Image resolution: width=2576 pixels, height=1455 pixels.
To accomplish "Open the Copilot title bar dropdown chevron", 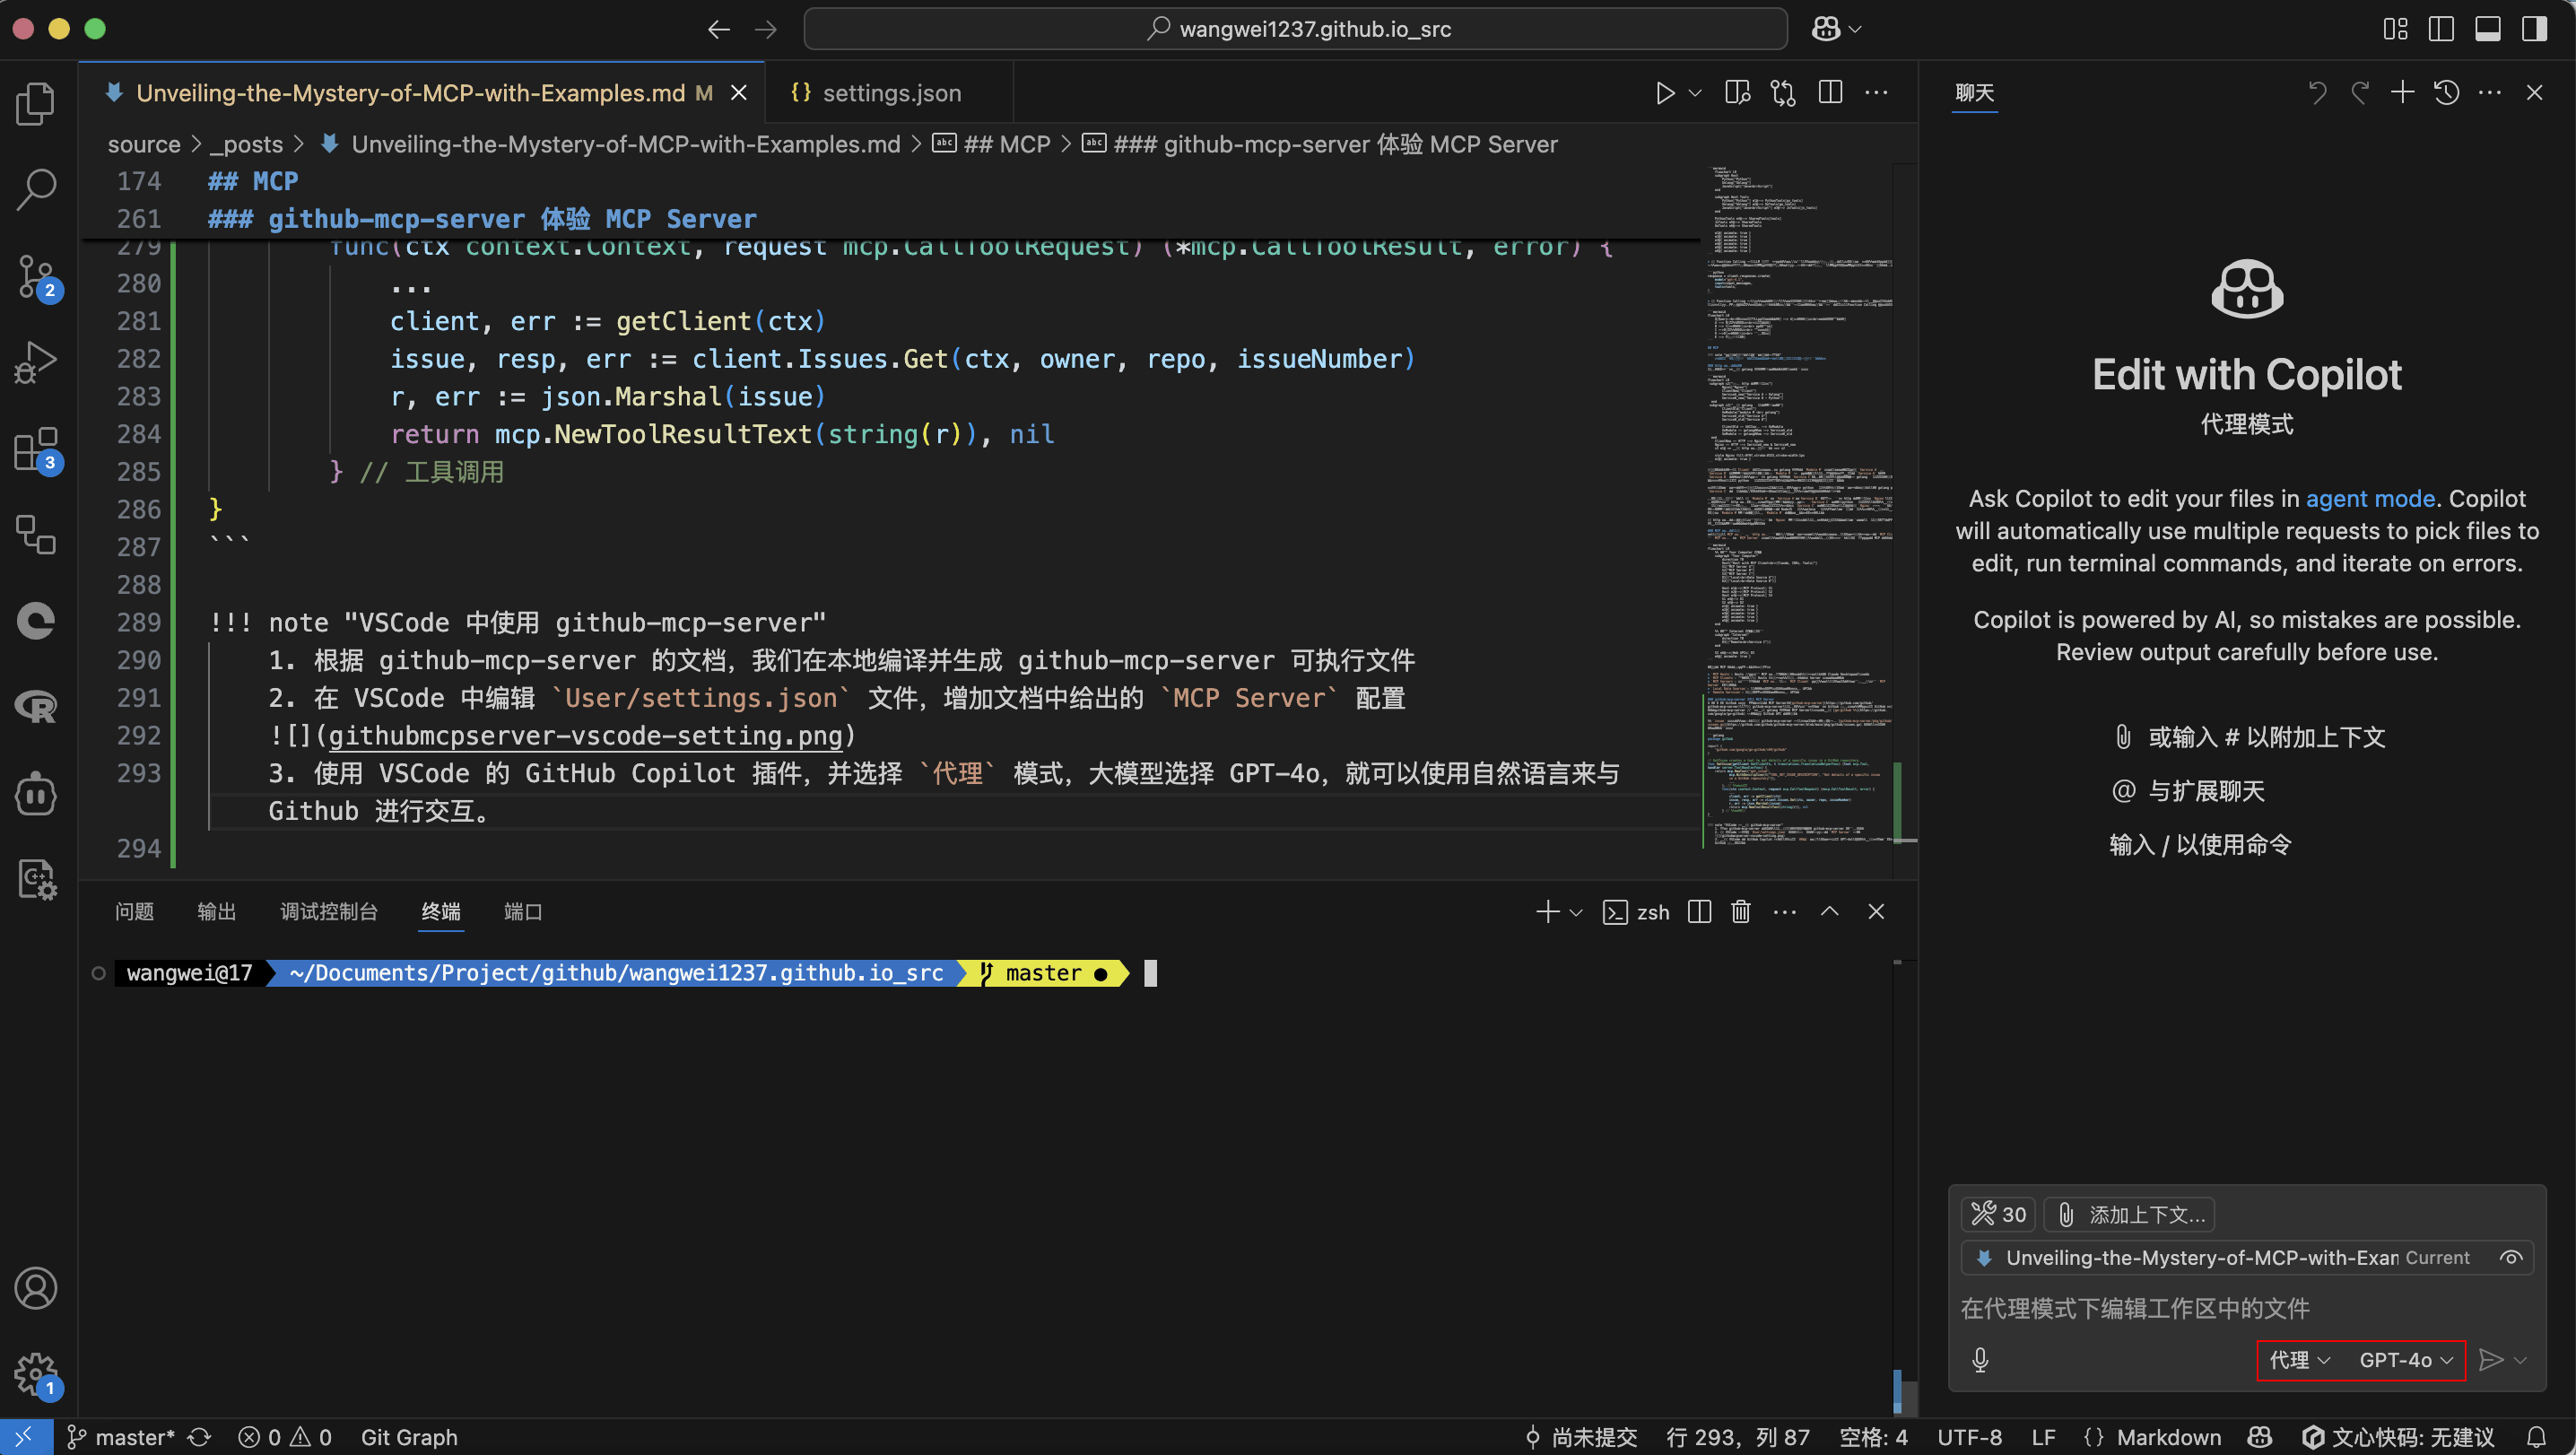I will (x=1856, y=29).
